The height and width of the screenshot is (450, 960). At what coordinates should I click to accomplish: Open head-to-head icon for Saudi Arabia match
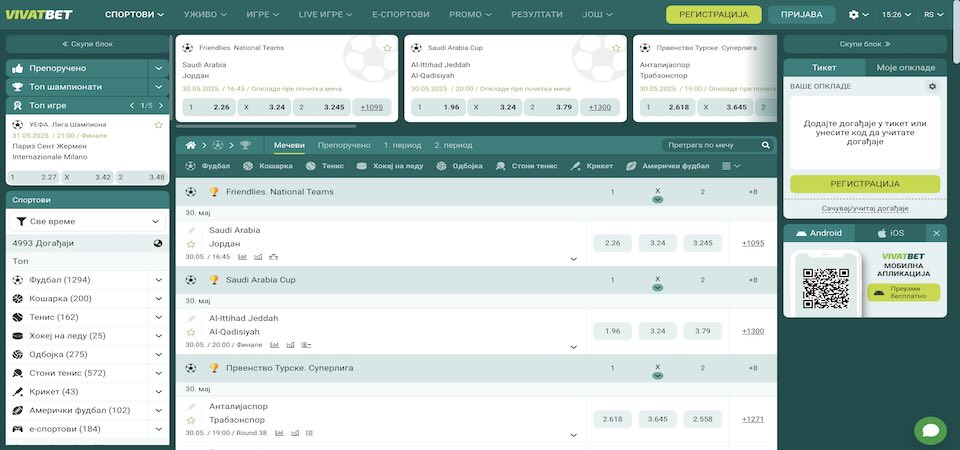[x=258, y=257]
